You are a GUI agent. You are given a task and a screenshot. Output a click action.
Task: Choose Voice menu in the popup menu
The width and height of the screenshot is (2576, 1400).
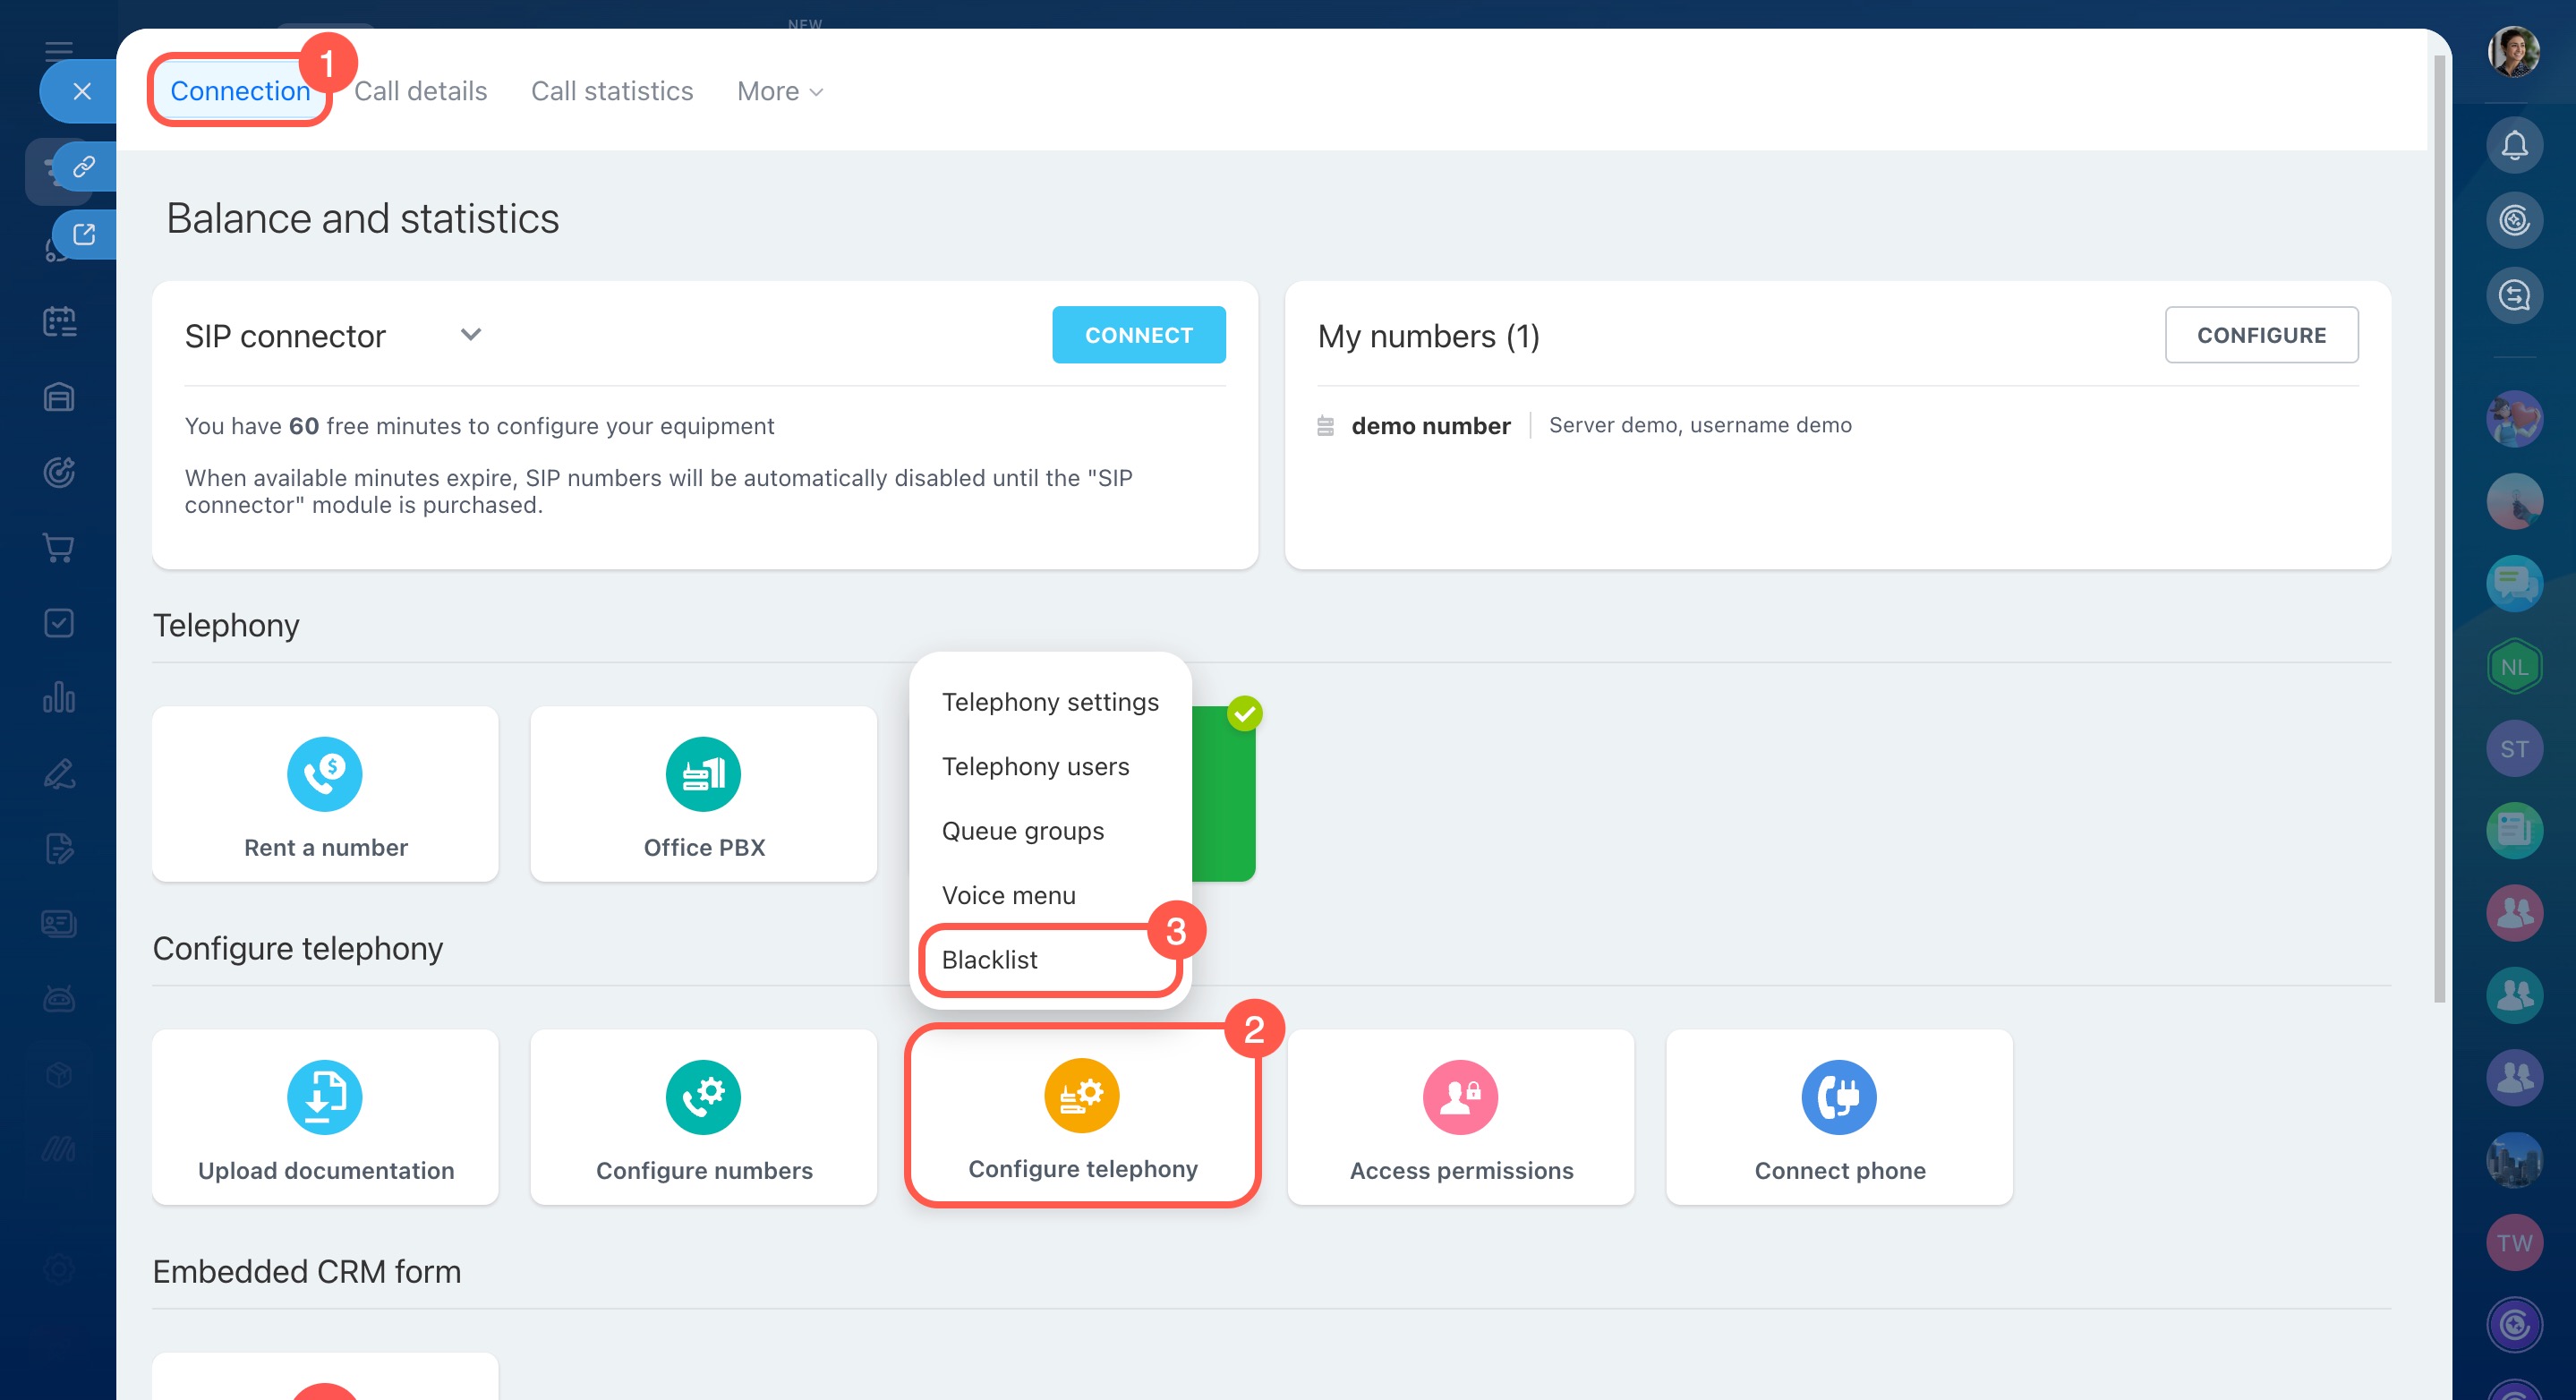(x=1008, y=895)
